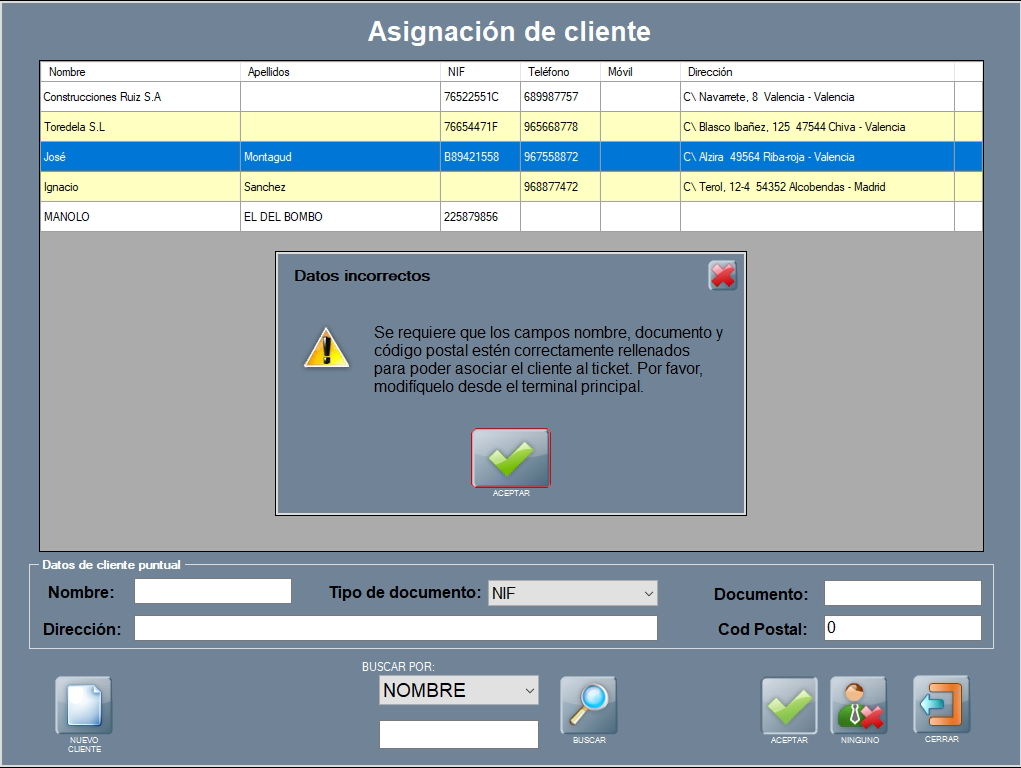The width and height of the screenshot is (1021, 768).
Task: Focus the Documento text field
Action: (902, 593)
